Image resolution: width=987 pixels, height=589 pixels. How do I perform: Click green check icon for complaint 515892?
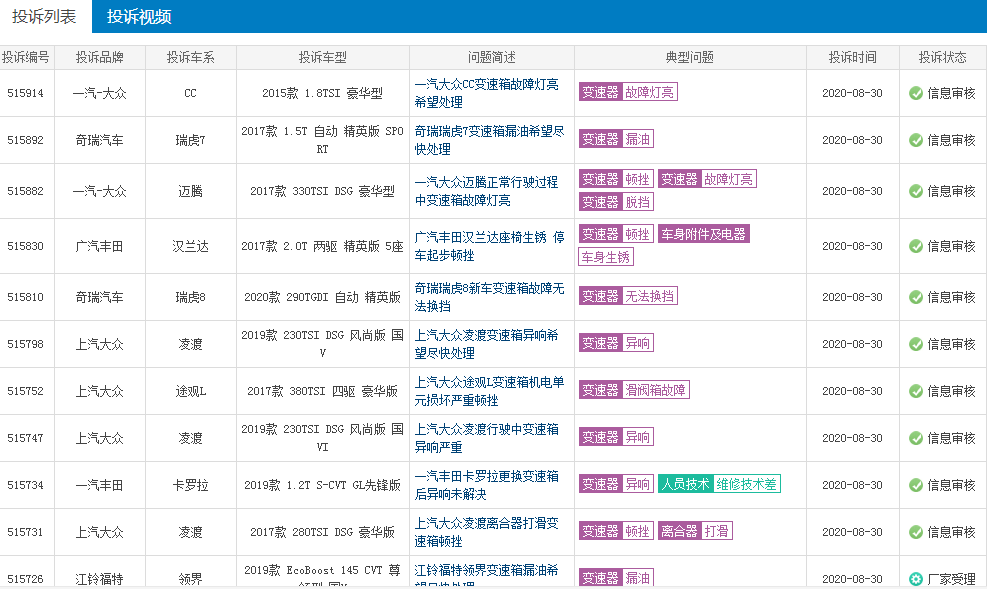tap(916, 140)
